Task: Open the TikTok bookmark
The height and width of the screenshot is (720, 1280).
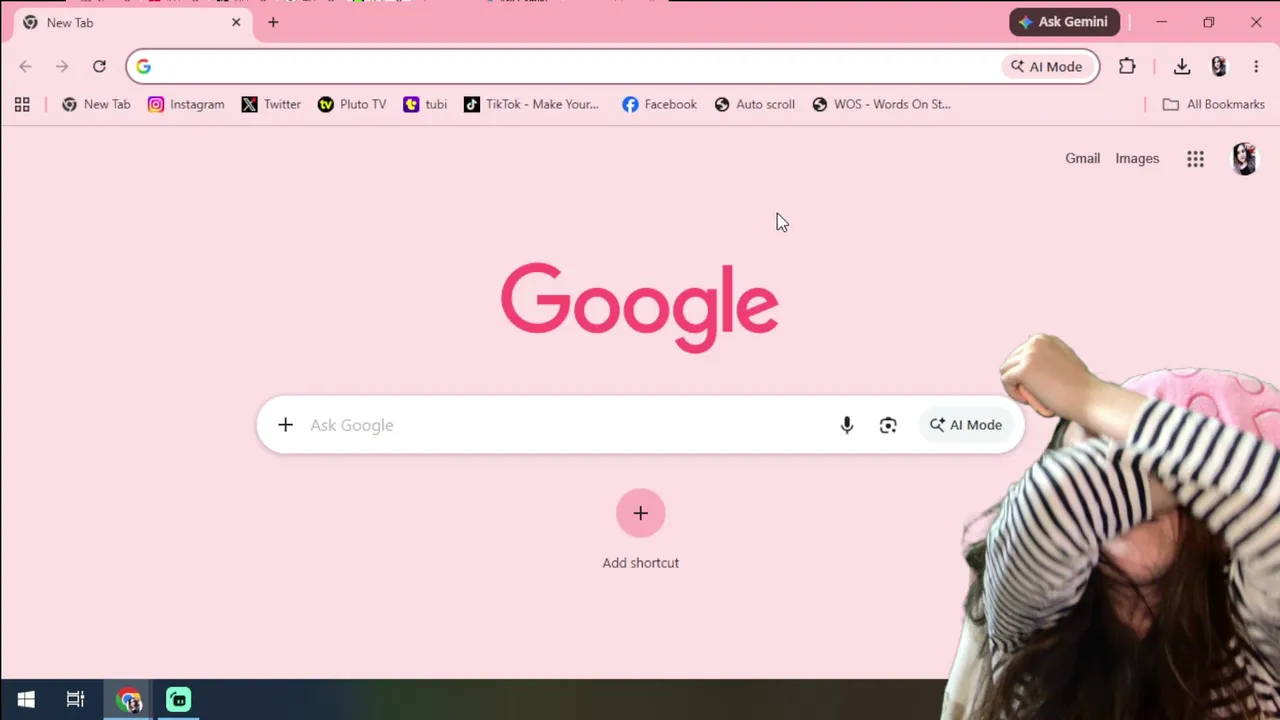Action: [531, 104]
